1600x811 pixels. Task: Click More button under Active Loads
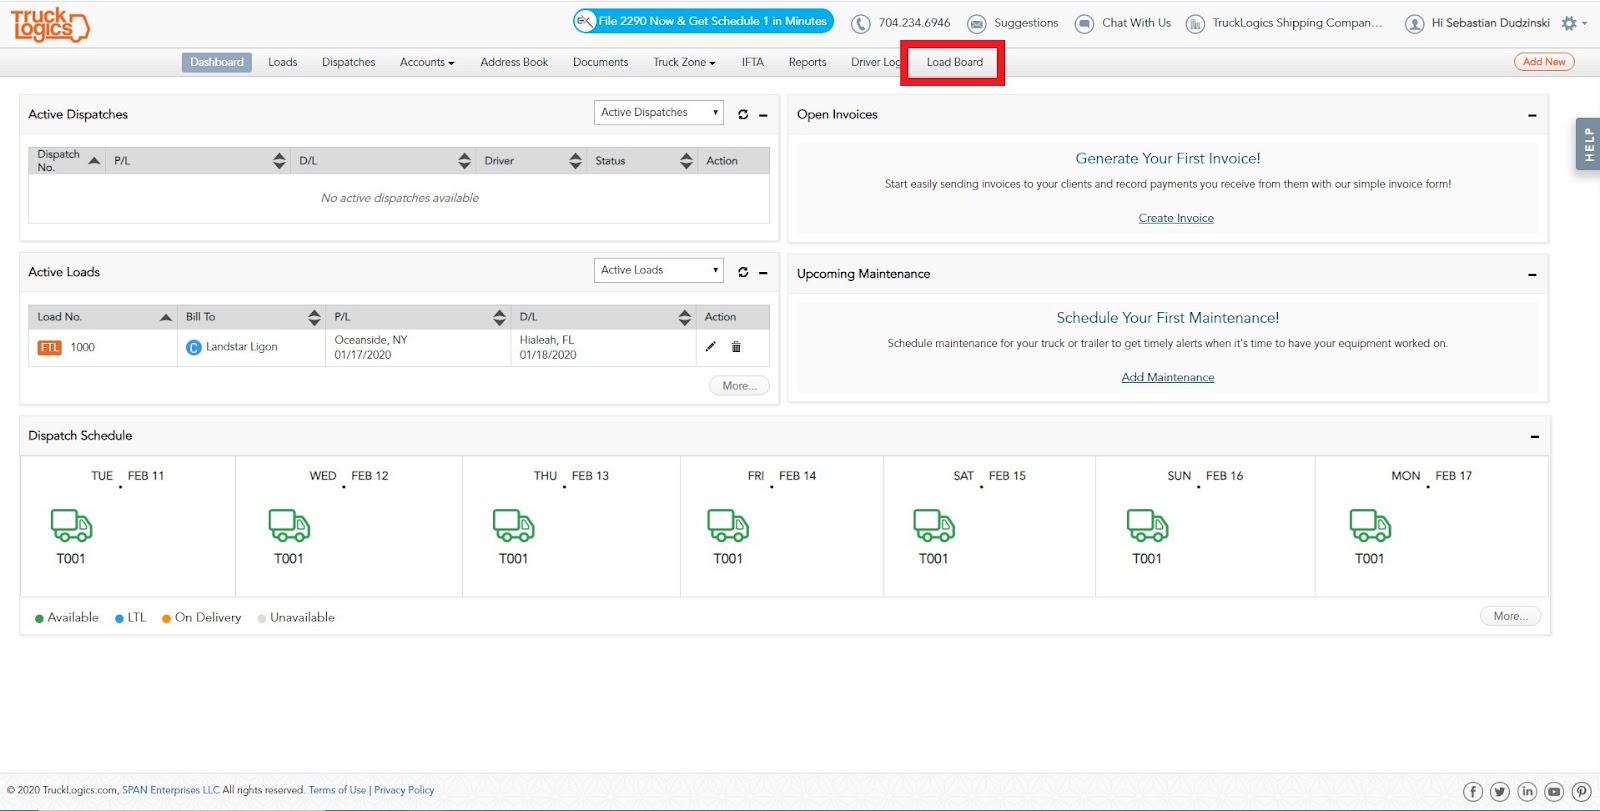739,386
